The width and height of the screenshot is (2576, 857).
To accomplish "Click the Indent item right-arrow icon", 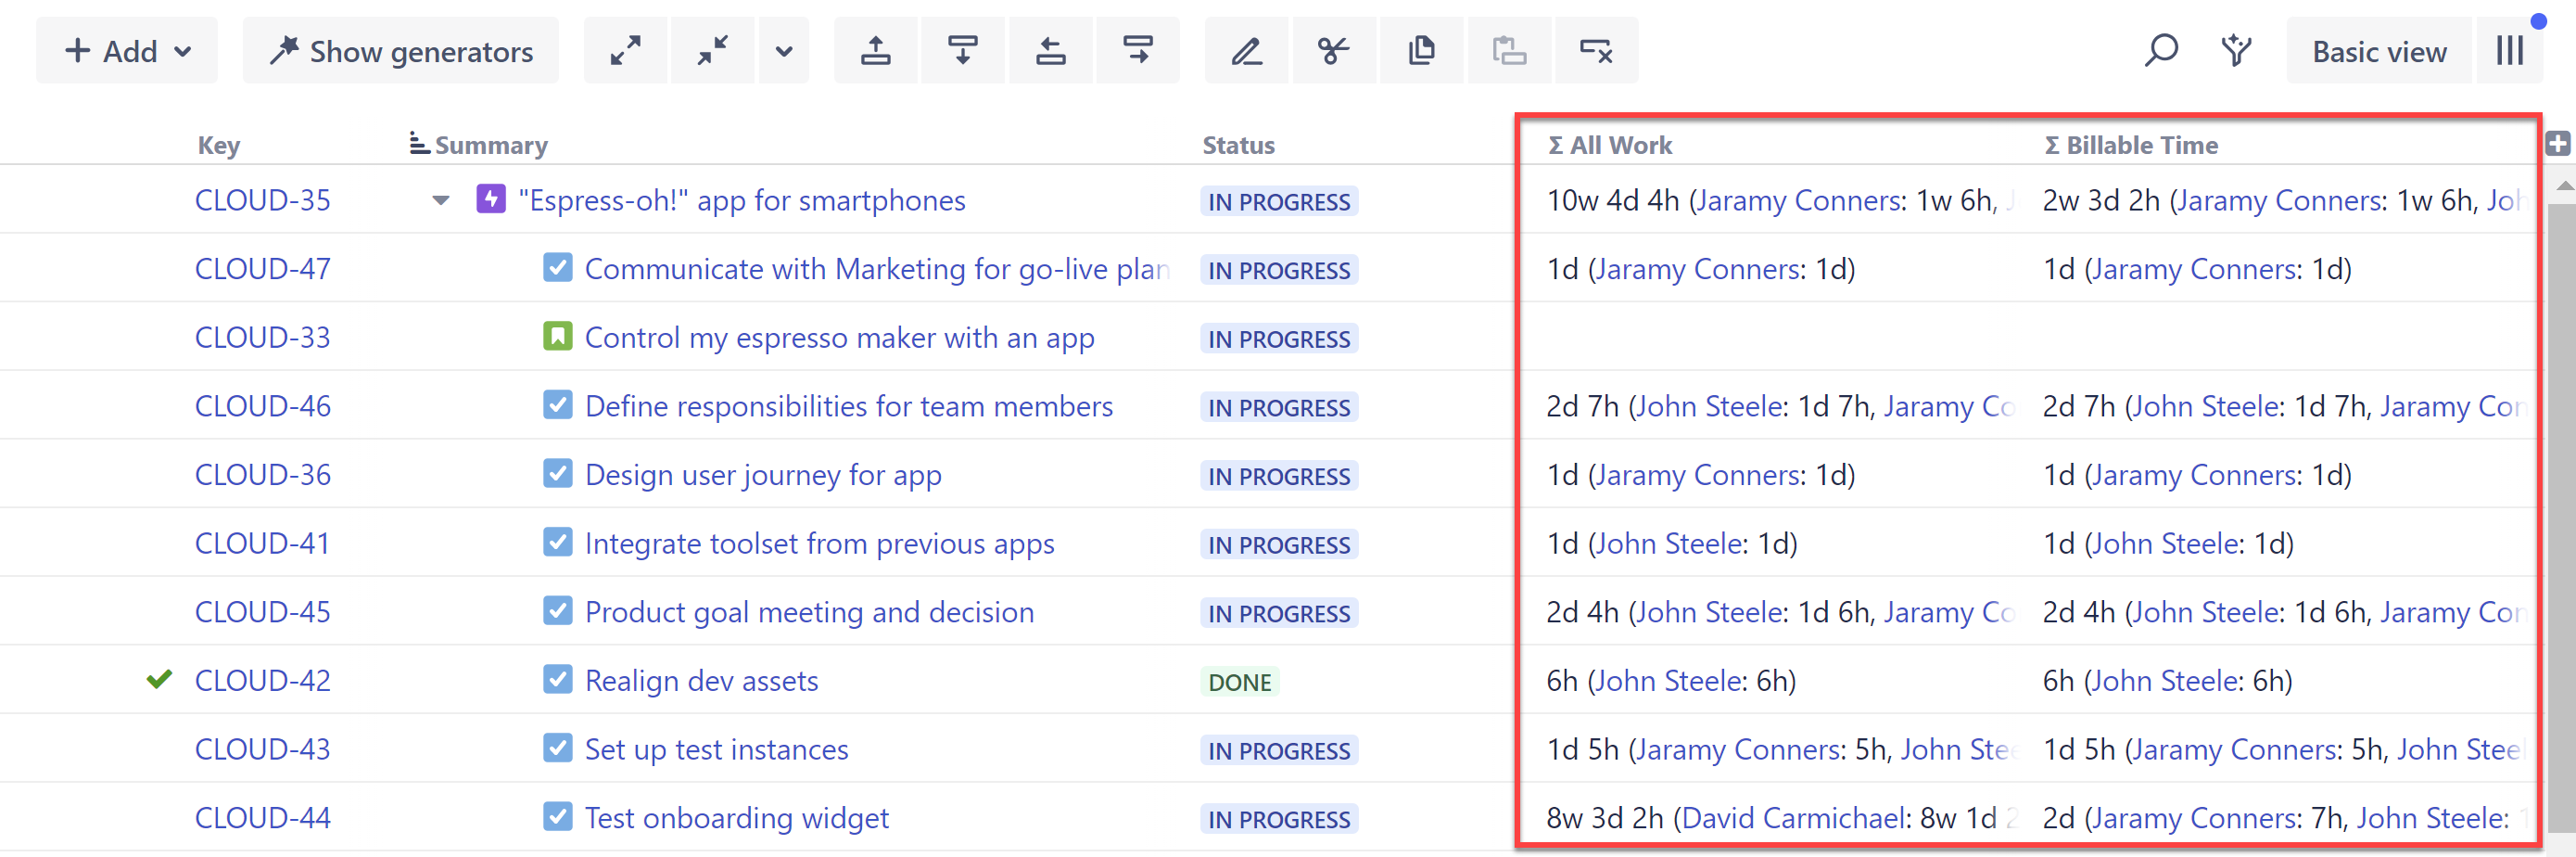I will pyautogui.click(x=1138, y=50).
